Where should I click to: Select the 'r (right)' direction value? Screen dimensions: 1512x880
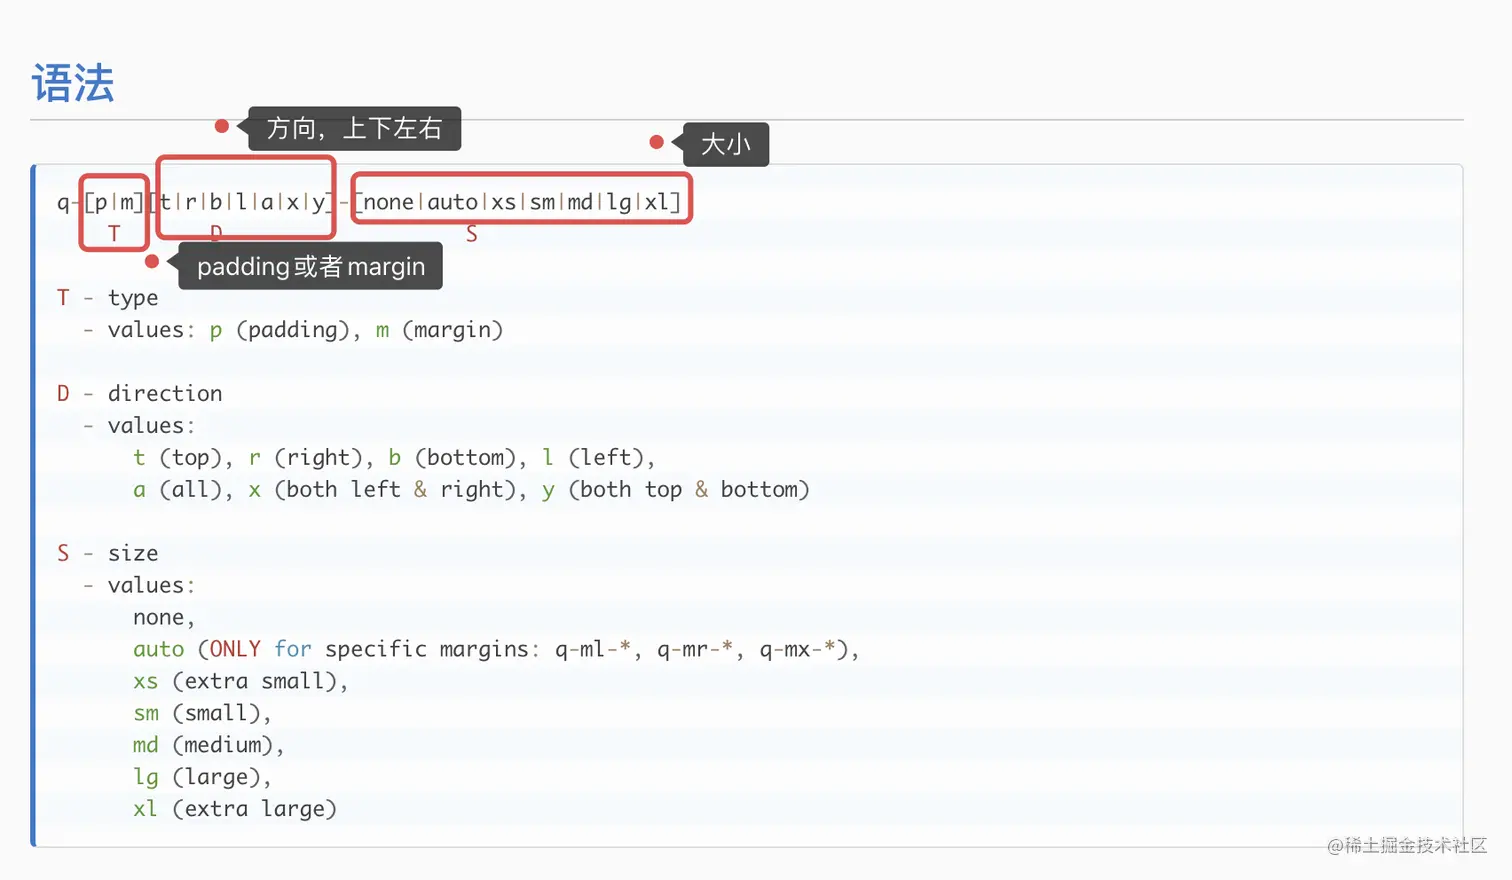pyautogui.click(x=305, y=458)
